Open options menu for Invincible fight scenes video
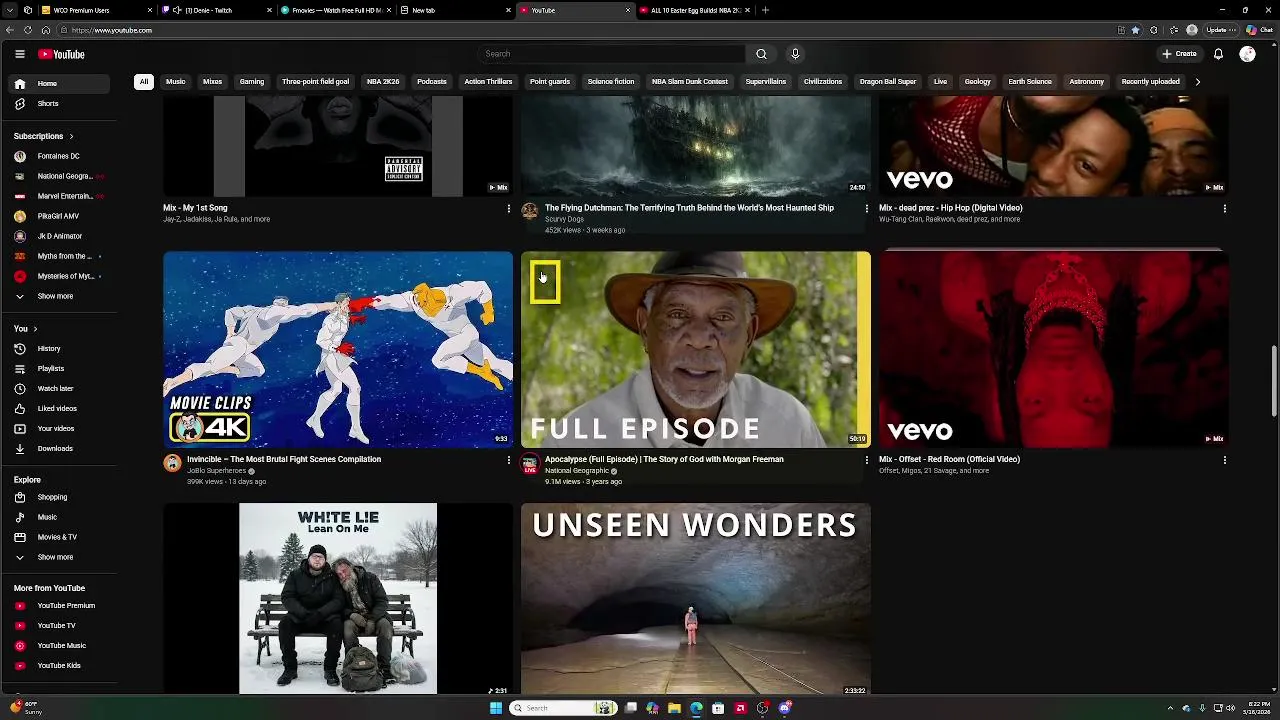Viewport: 1280px width, 720px height. click(508, 460)
